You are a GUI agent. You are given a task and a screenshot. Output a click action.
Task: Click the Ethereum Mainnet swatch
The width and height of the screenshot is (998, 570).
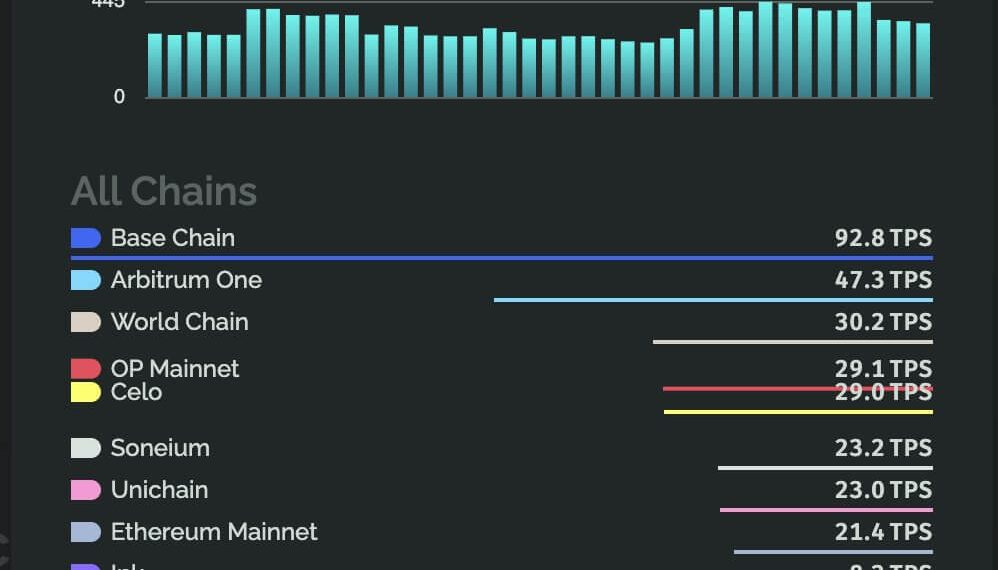click(x=86, y=532)
